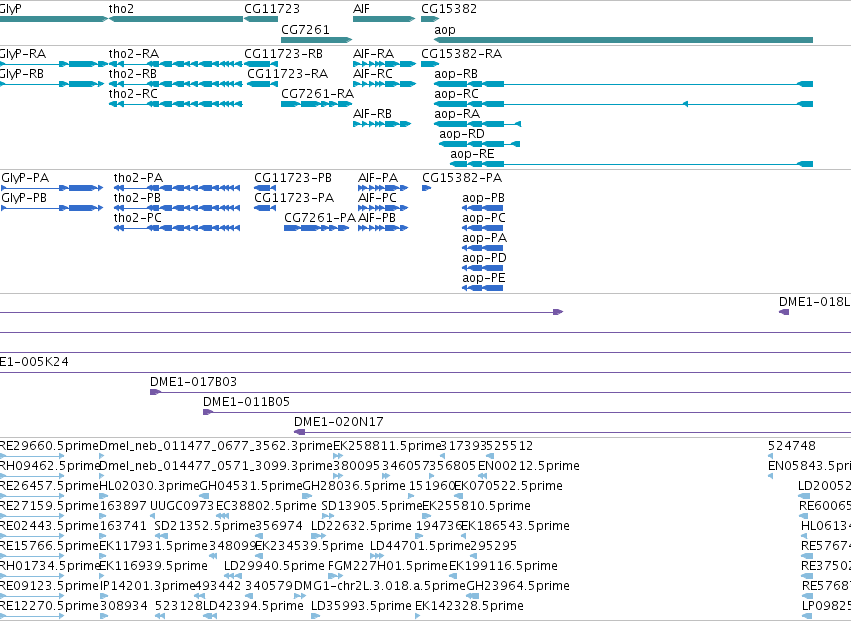The width and height of the screenshot is (851, 621).
Task: Click the AIF-RC transcript
Action: tap(384, 84)
